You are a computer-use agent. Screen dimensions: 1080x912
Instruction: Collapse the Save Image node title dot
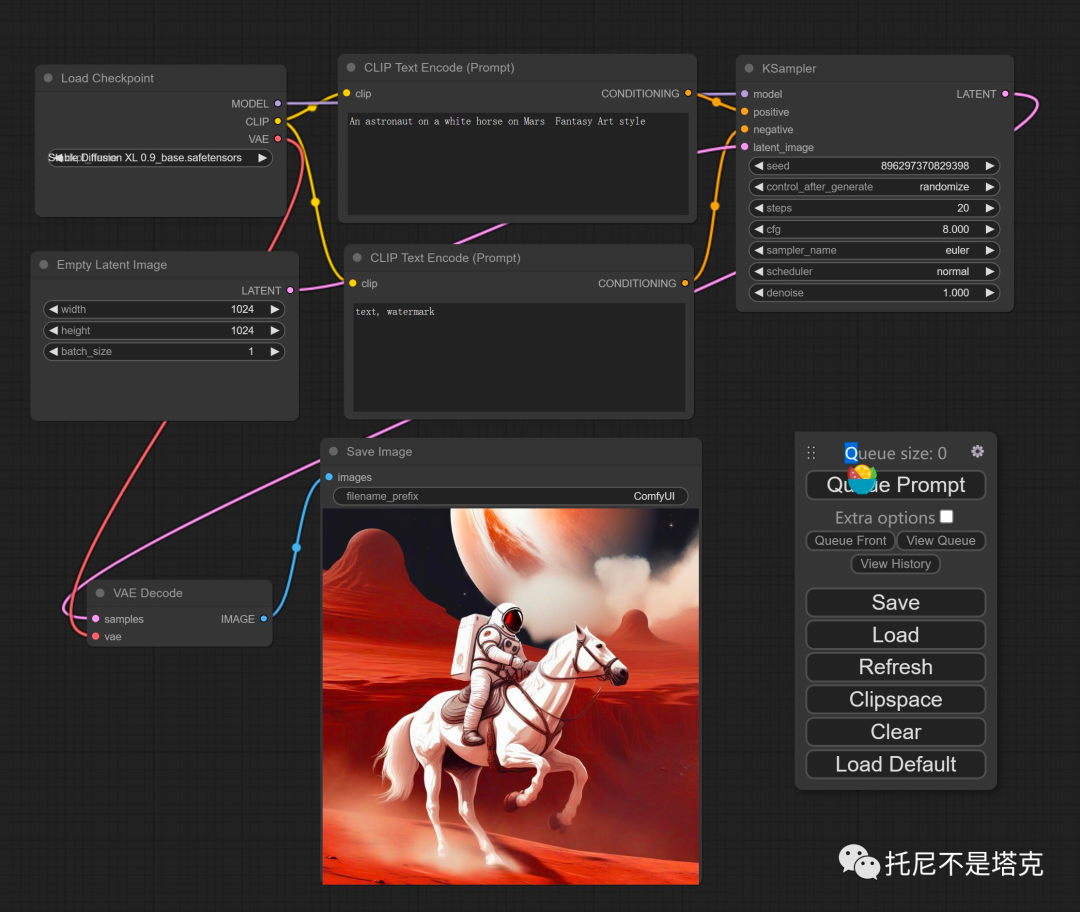point(333,451)
